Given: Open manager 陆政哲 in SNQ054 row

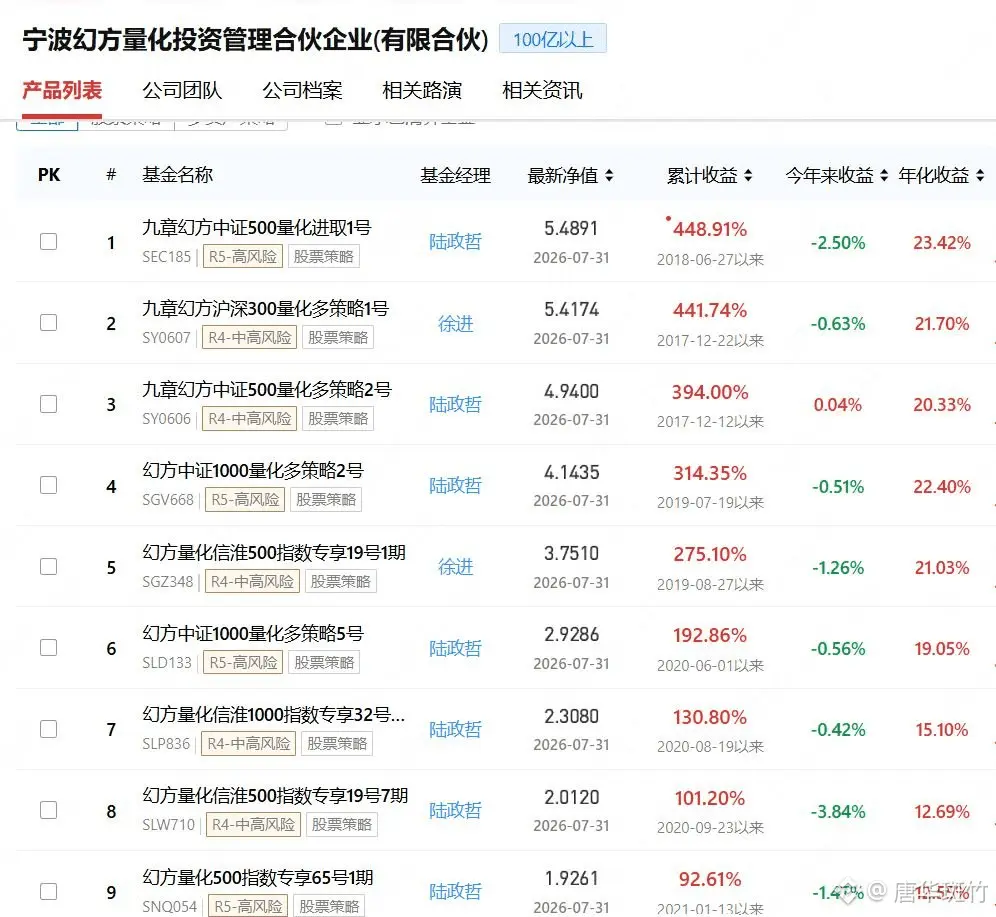Looking at the screenshot, I should point(455,892).
